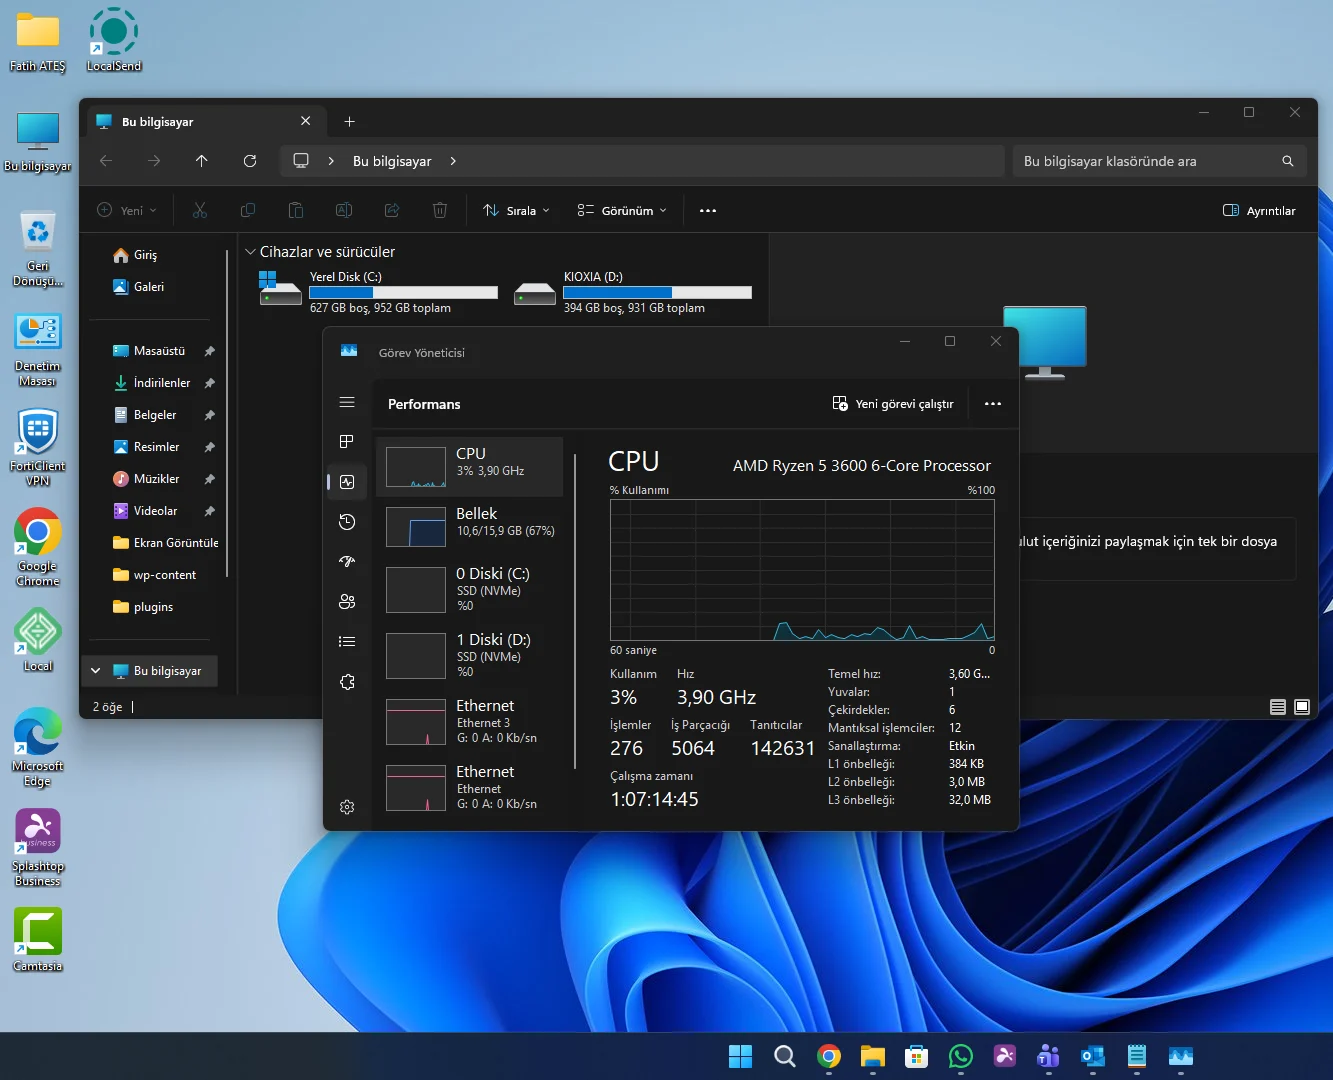Viewport: 1333px width, 1080px height.
Task: Open the Users page in Task Manager
Action: click(x=347, y=601)
